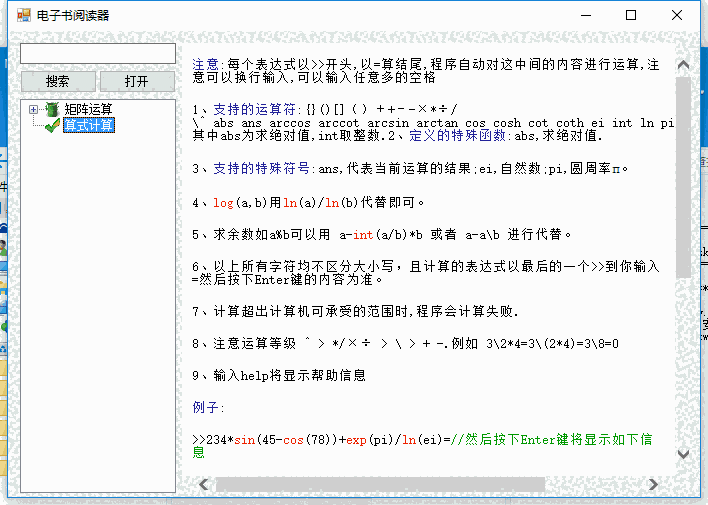Click the green checkmark icon beside 算式计算
This screenshot has height=505, width=708.
click(x=52, y=125)
